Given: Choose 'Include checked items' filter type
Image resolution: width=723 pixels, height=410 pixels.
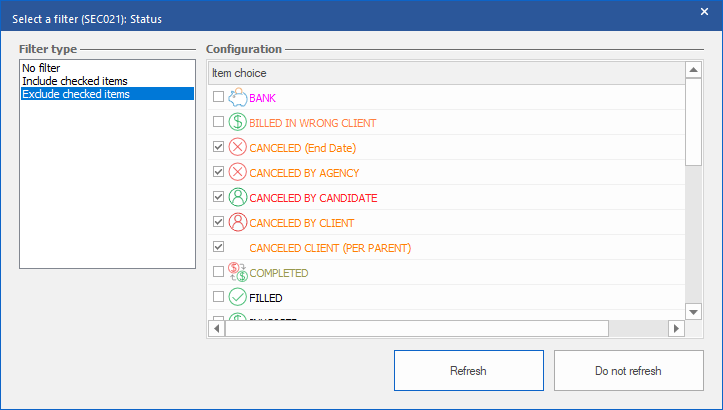Looking at the screenshot, I should (x=74, y=81).
